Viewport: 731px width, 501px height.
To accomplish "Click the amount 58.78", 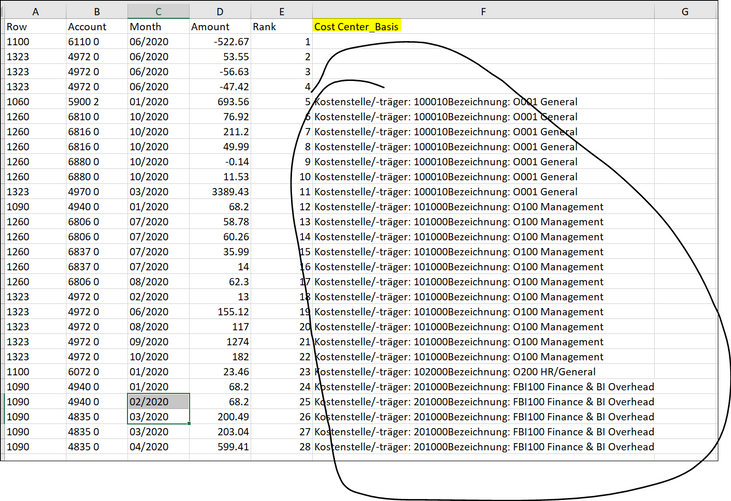I will tap(220, 221).
